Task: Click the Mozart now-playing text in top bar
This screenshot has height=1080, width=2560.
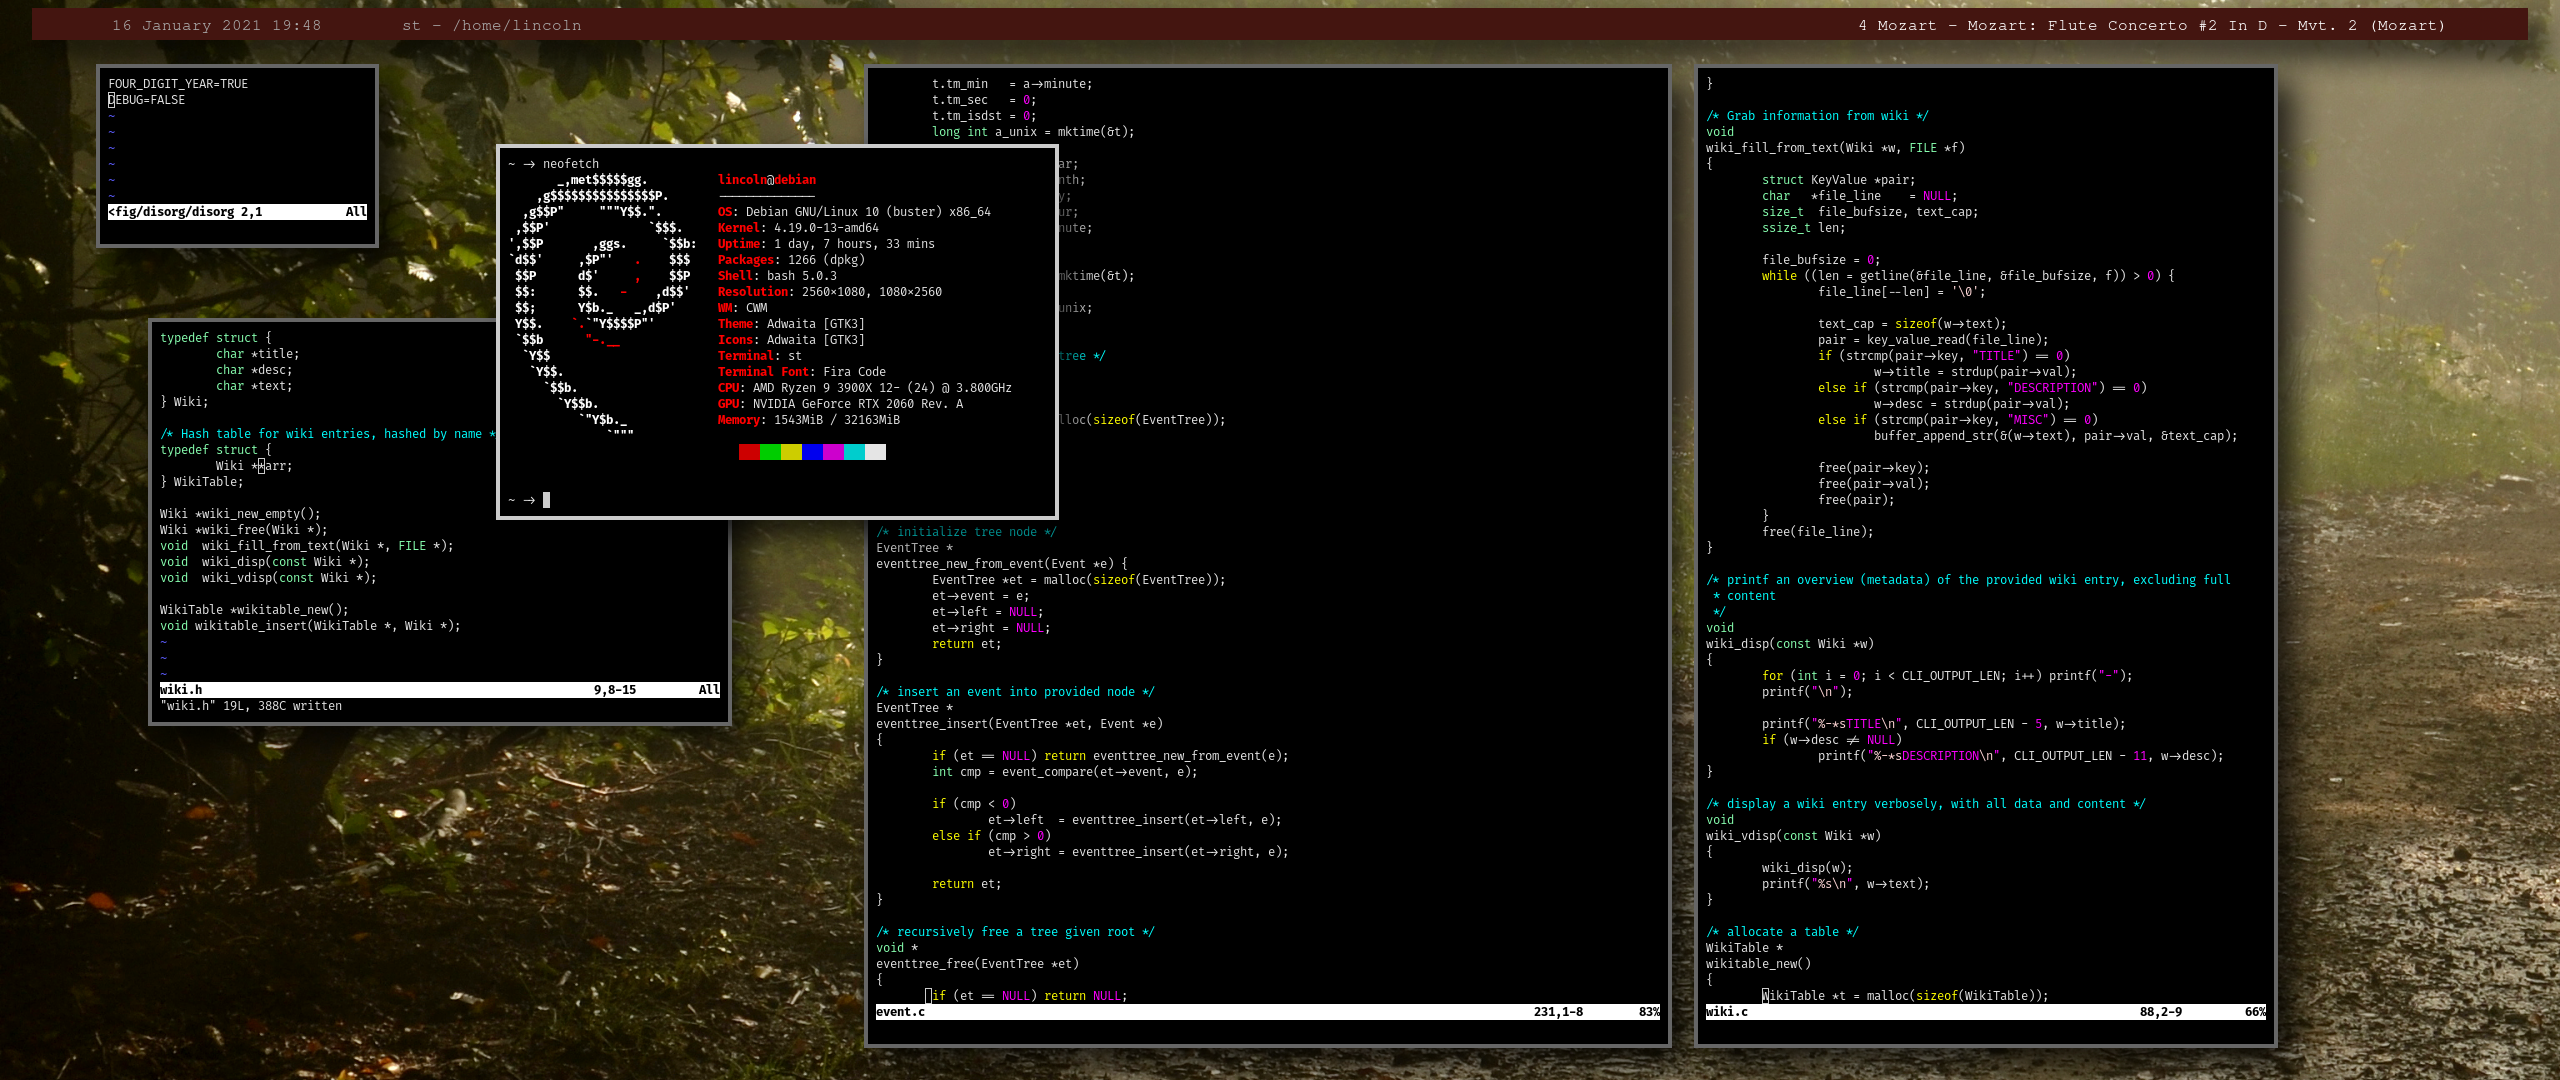Action: [x=2151, y=25]
